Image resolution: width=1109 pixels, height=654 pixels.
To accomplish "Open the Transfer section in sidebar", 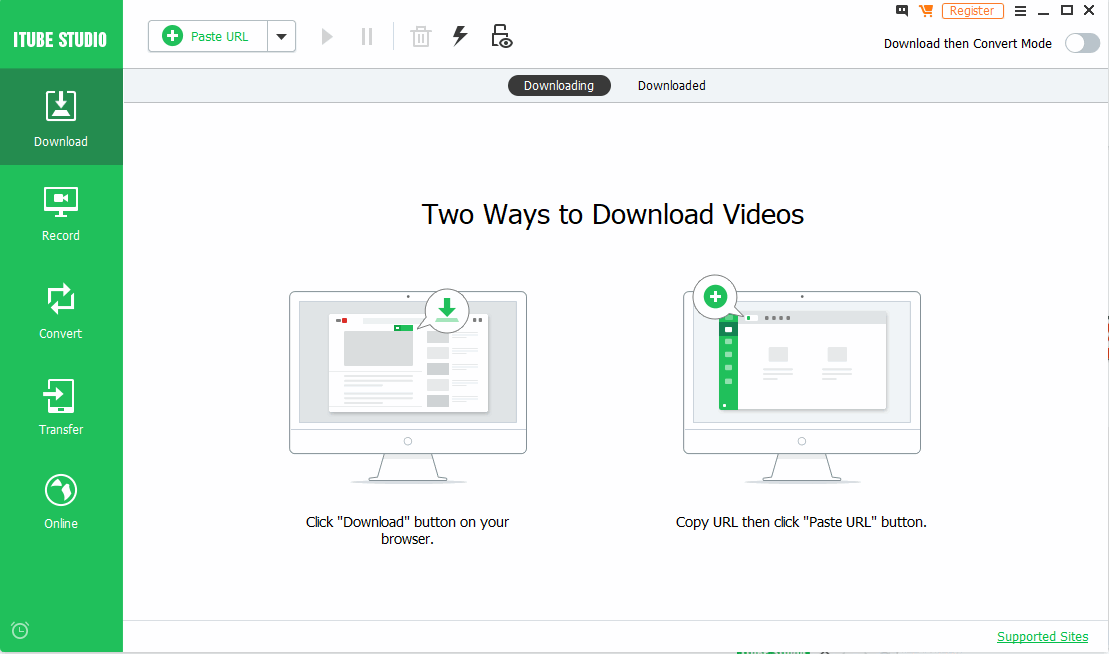I will 61,407.
